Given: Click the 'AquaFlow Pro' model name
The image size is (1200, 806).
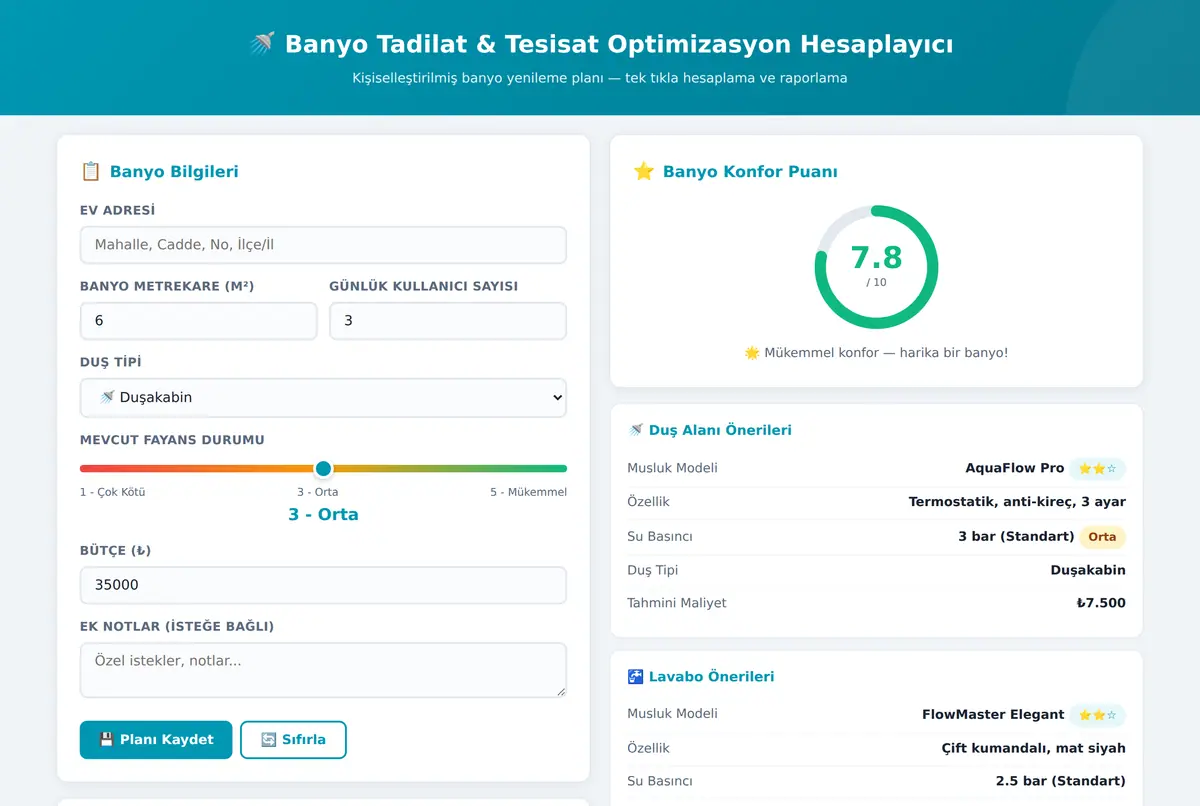Looking at the screenshot, I should coord(1014,468).
